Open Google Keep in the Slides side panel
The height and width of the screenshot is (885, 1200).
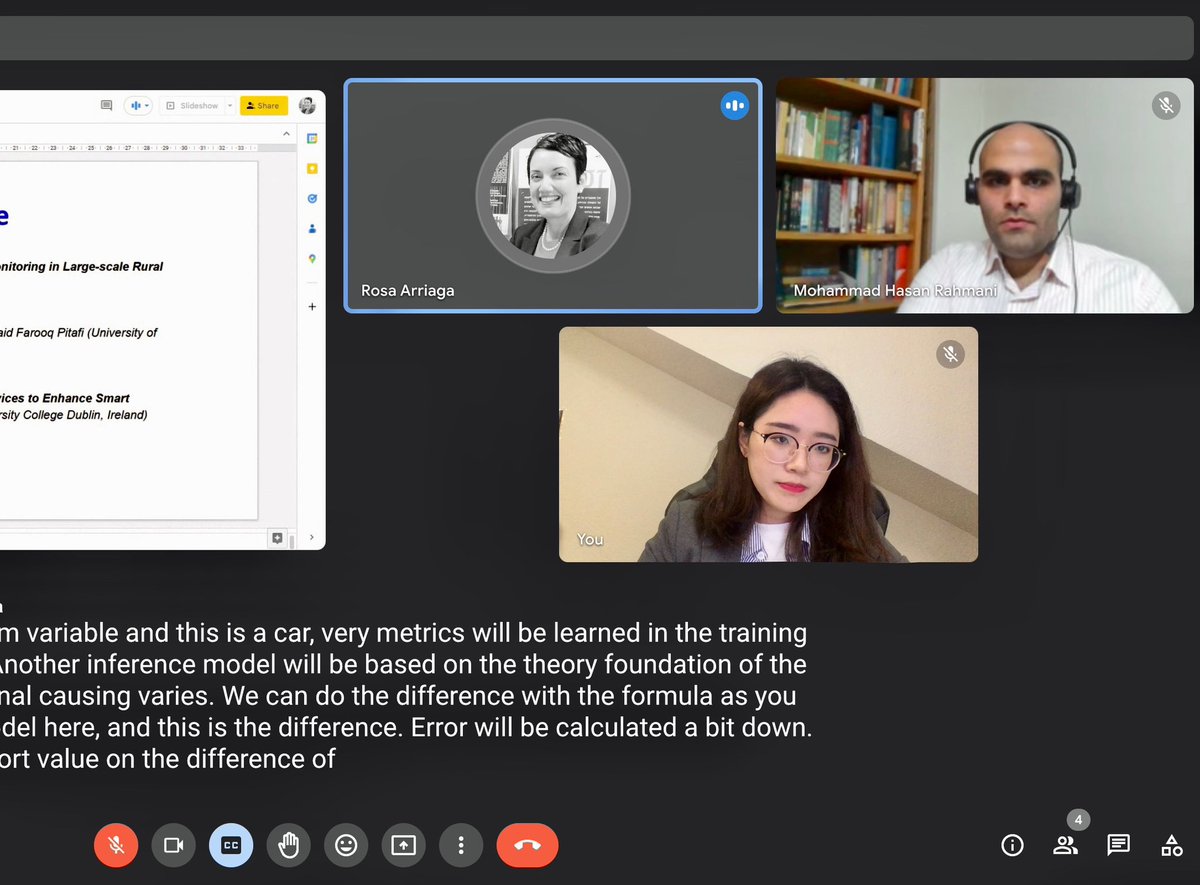click(311, 169)
